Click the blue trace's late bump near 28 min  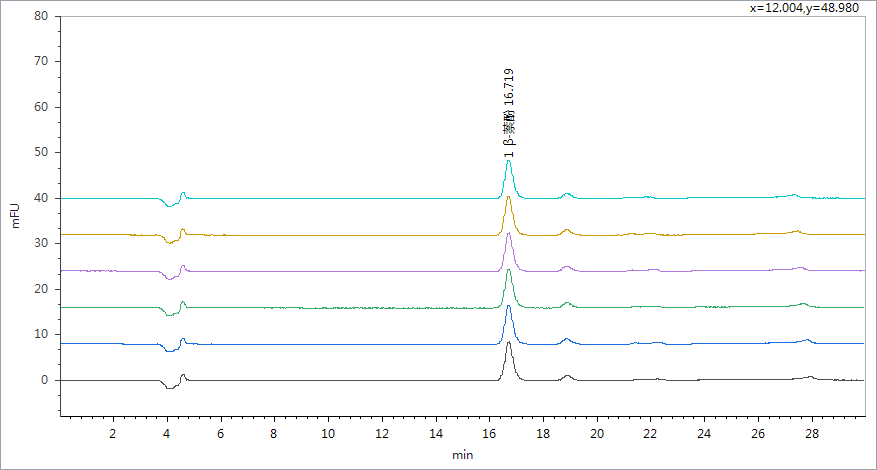coord(807,340)
